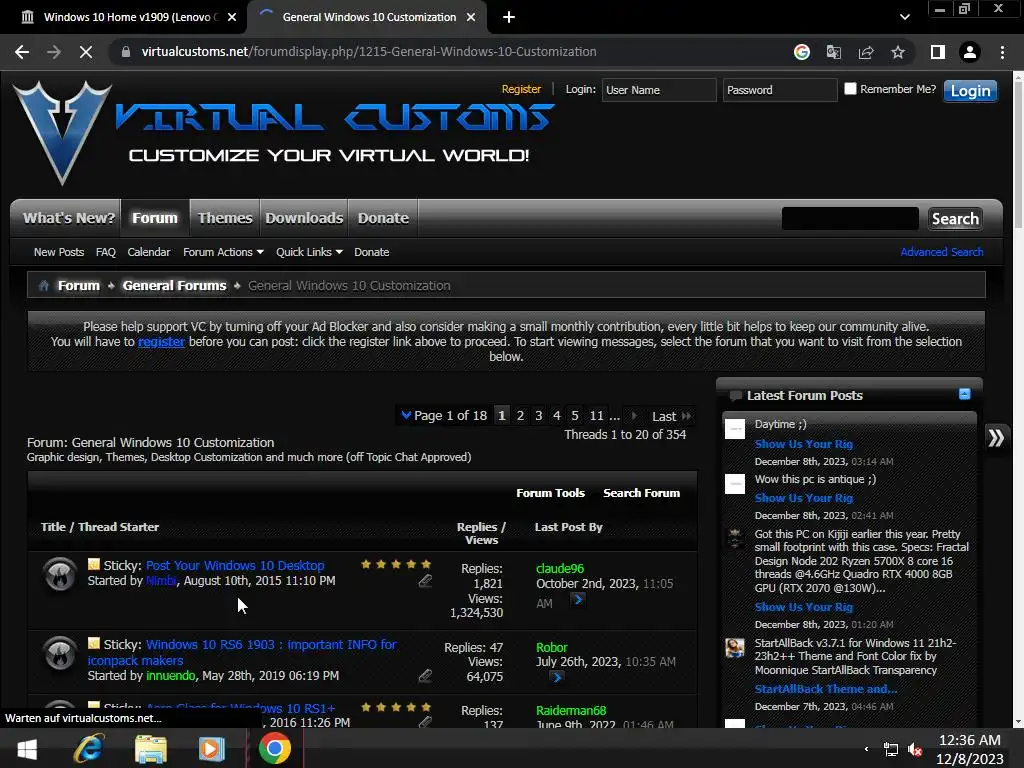Open Register link at top
Image resolution: width=1024 pixels, height=768 pixels.
pyautogui.click(x=521, y=89)
